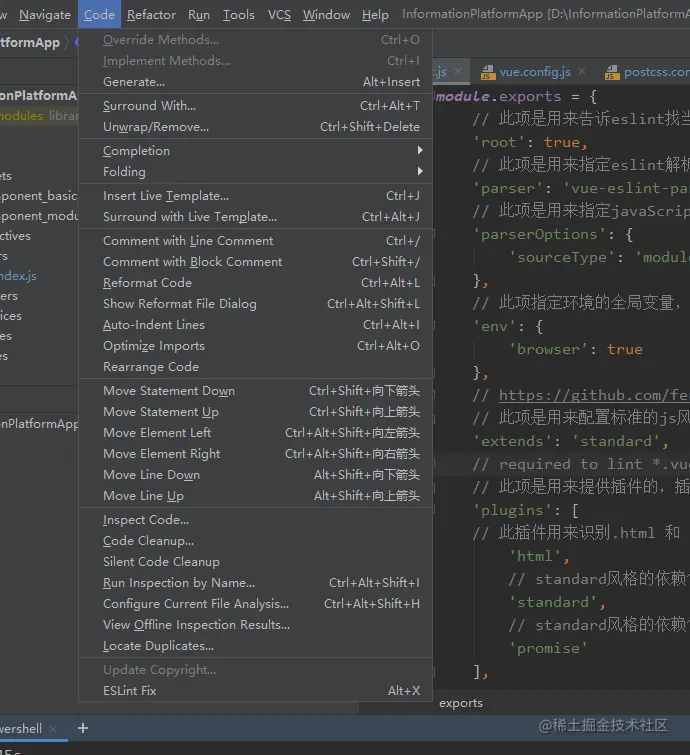Expand the Completion submenu
This screenshot has height=755, width=690.
coord(255,151)
